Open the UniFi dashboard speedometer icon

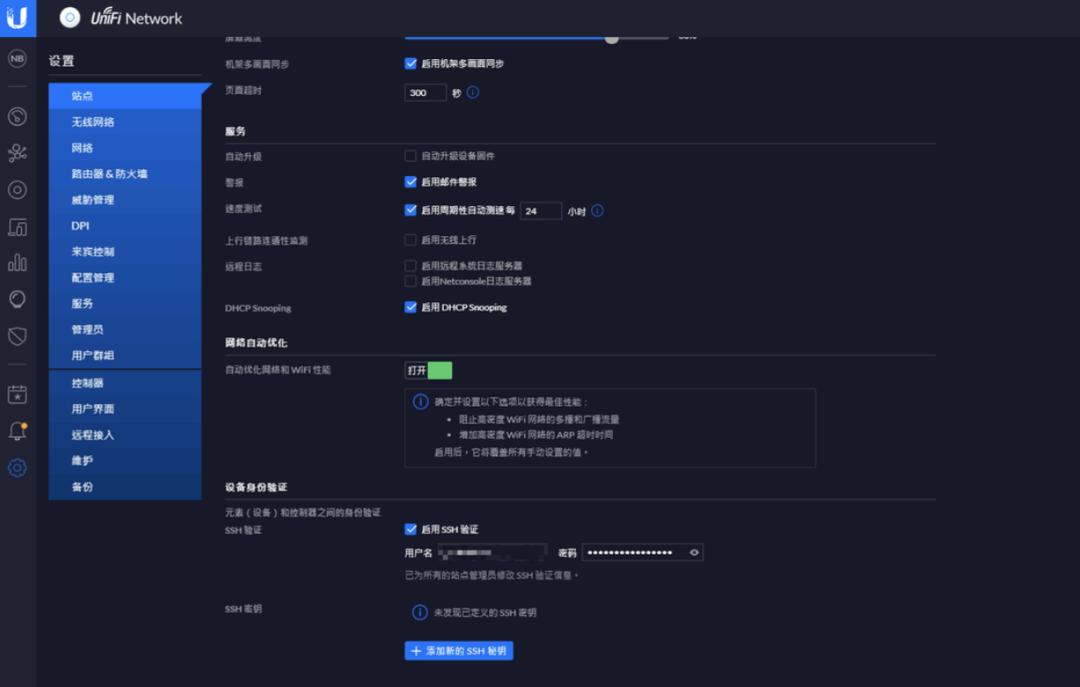(15, 115)
